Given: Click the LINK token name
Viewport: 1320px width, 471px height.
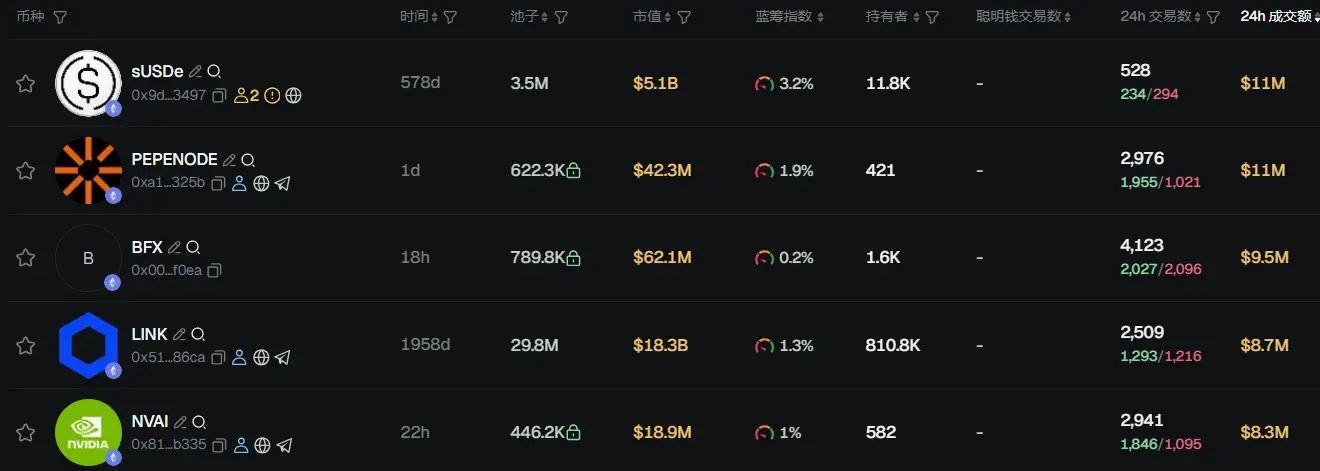Looking at the screenshot, I should (x=150, y=334).
